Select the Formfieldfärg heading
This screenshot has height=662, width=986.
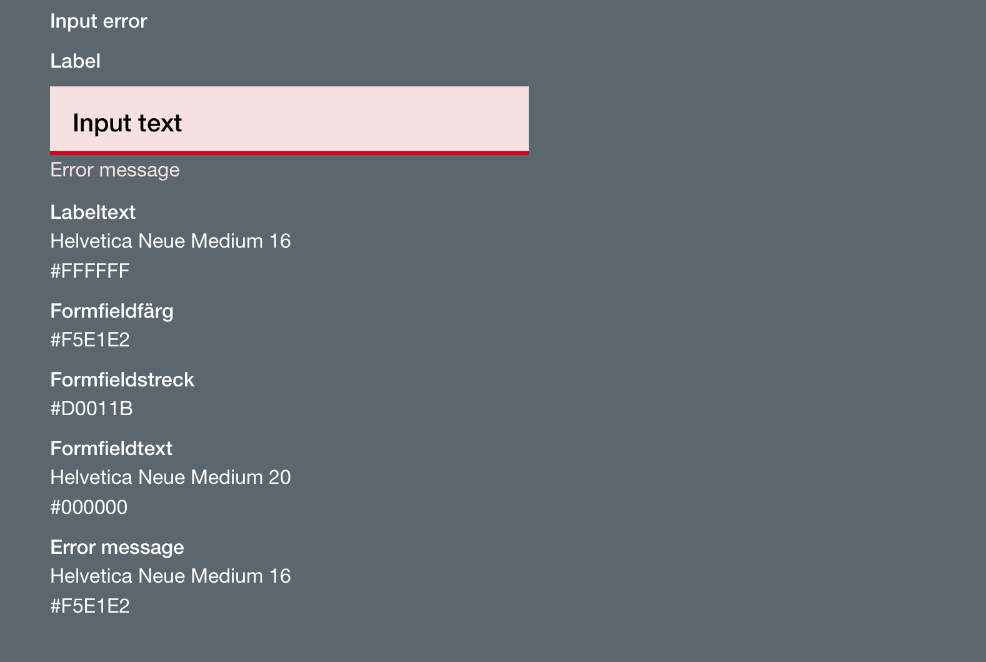pos(112,311)
